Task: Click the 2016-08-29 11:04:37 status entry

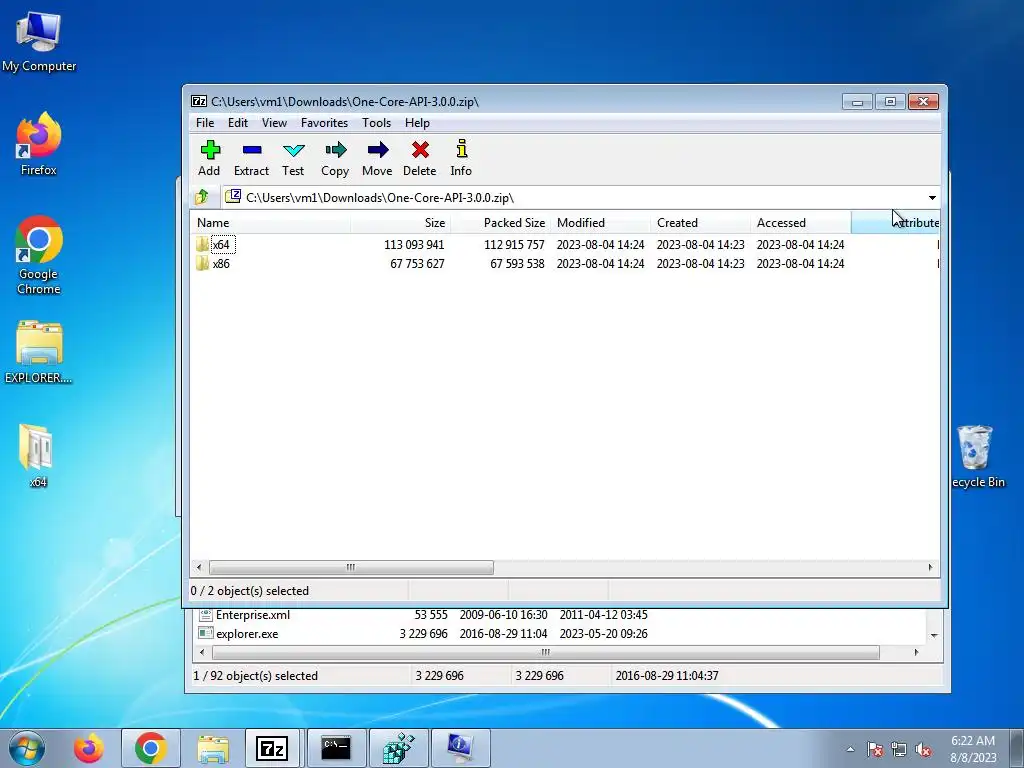Action: (667, 676)
